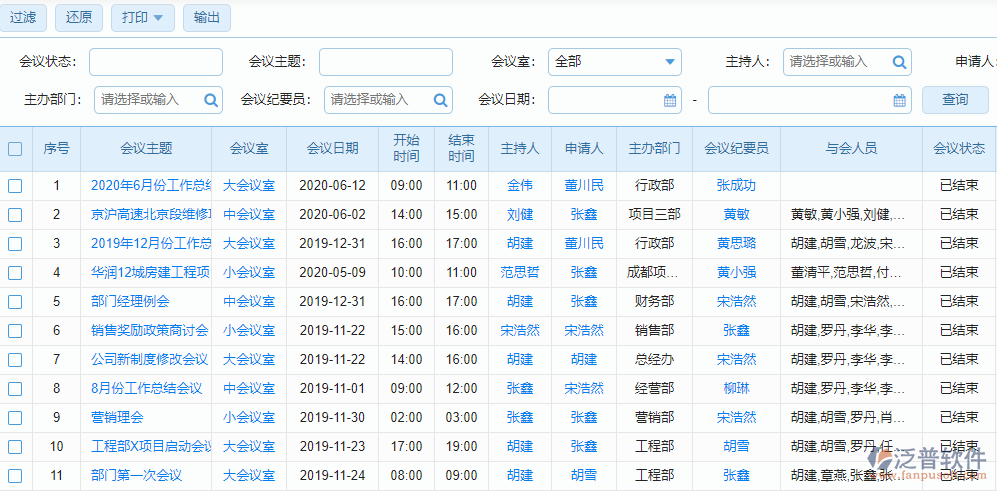The width and height of the screenshot is (997, 491).
Task: Sort by the 会议日期 column header
Action: pos(332,149)
